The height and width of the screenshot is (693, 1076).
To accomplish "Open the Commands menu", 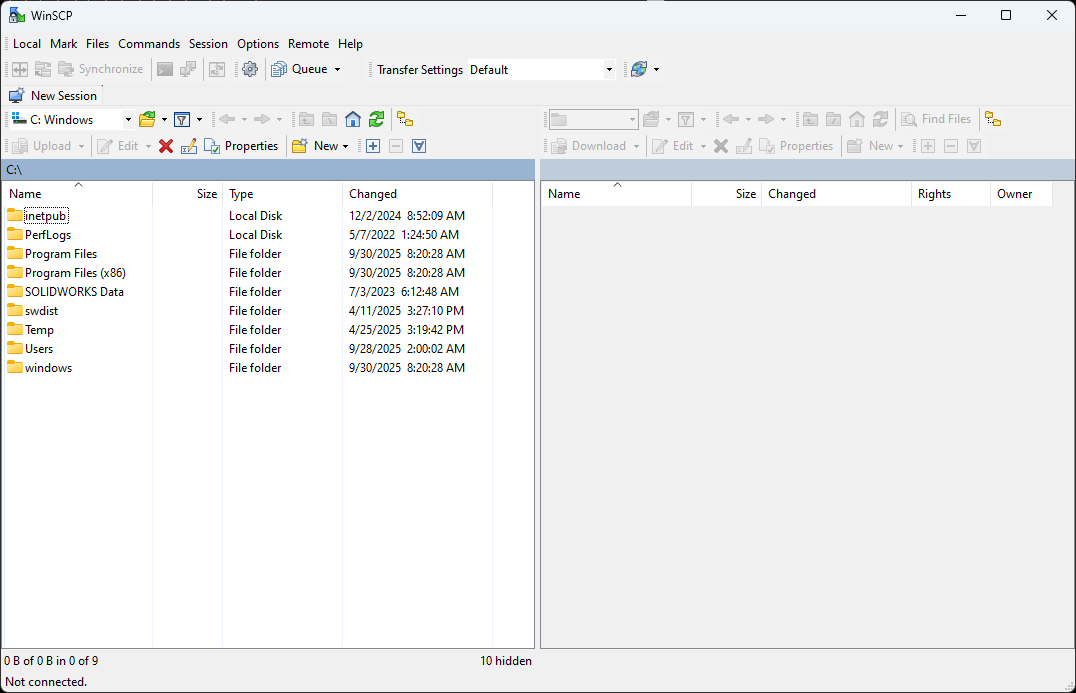I will pyautogui.click(x=149, y=44).
